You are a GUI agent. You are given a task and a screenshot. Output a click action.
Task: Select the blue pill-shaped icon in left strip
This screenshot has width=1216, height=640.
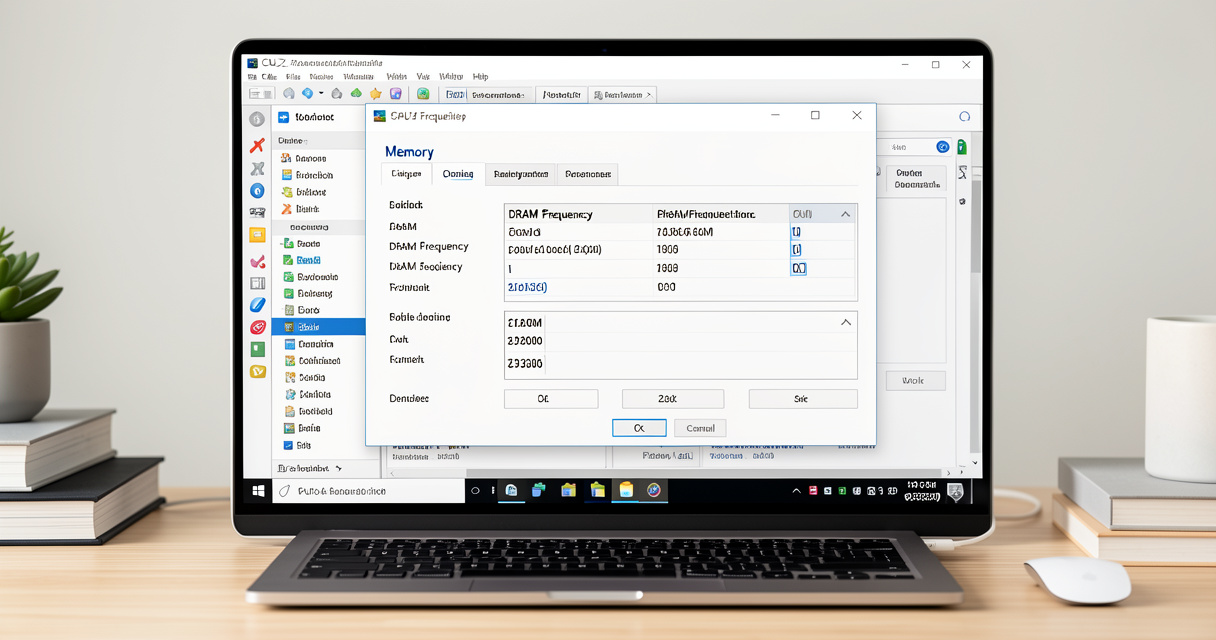click(257, 305)
